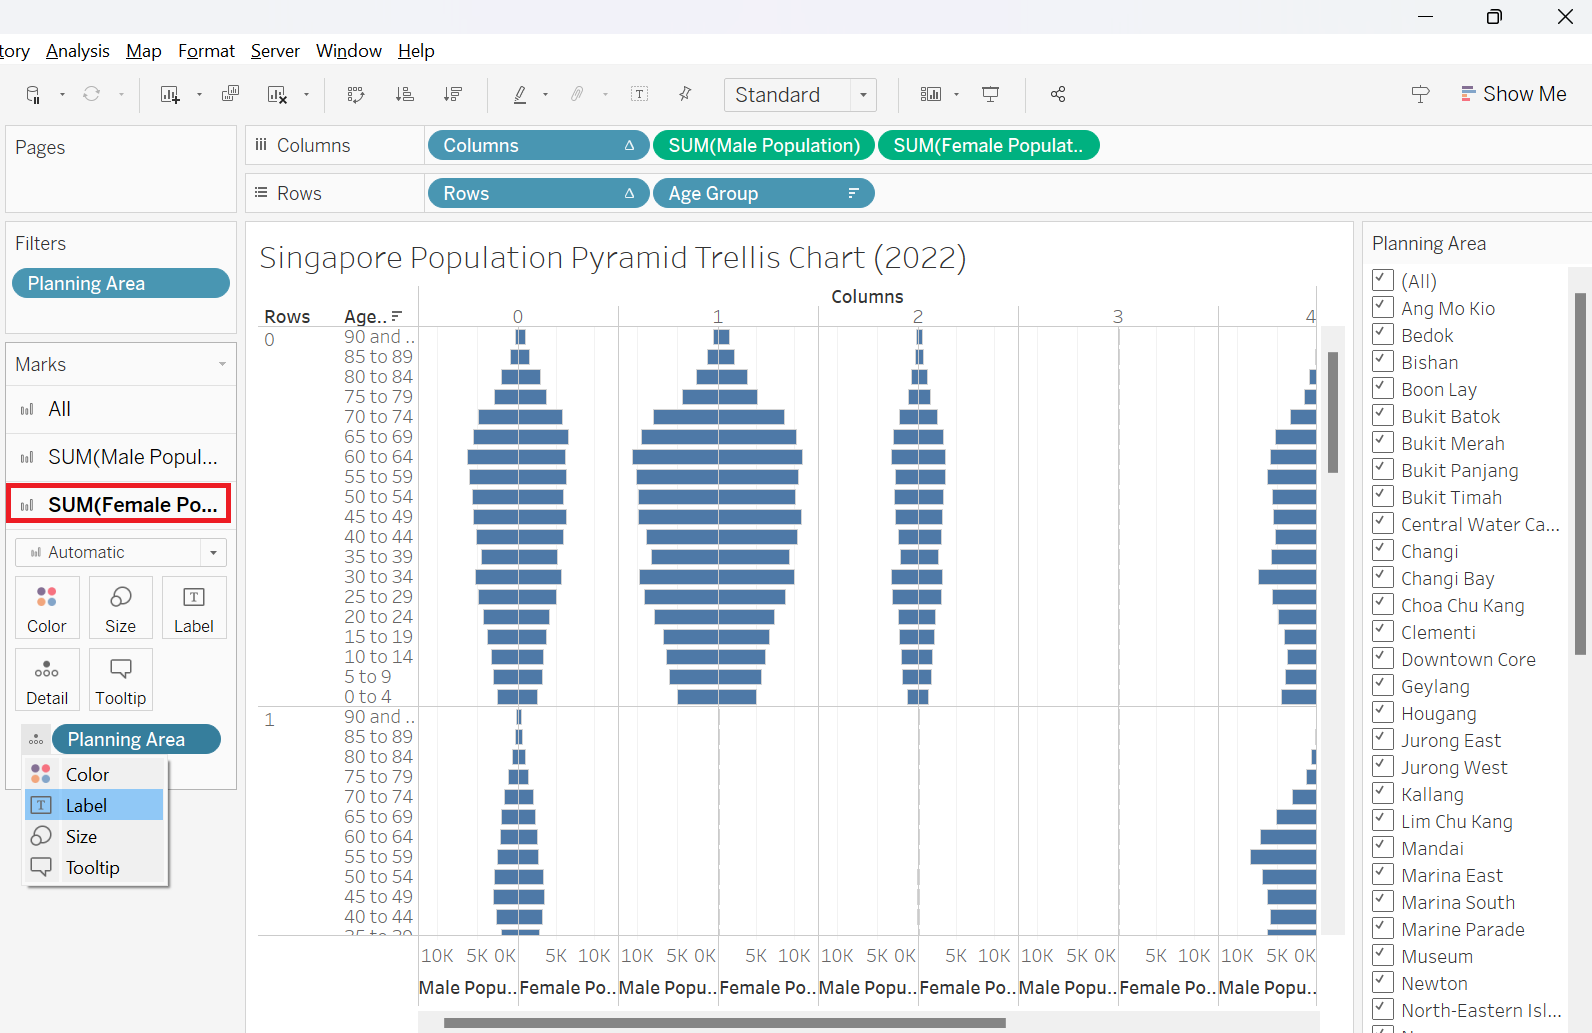Uncheck Bishan in Planning Area filter
Image resolution: width=1592 pixels, height=1033 pixels.
point(1384,362)
